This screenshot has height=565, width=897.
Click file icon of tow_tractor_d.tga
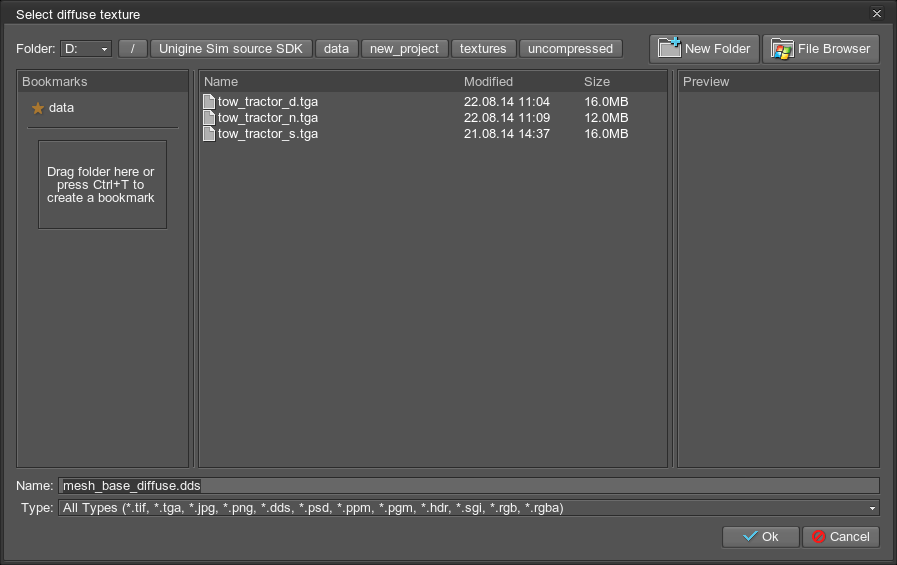(209, 102)
